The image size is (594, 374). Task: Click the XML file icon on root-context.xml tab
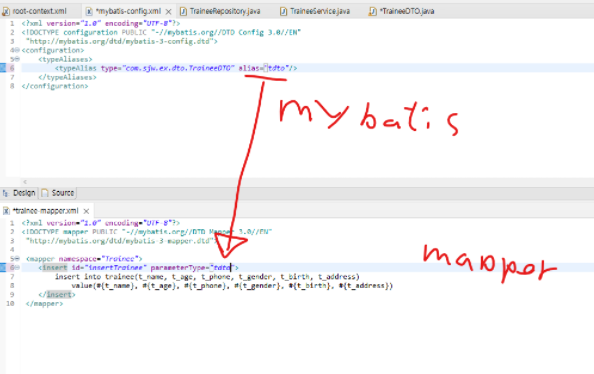[6, 12]
